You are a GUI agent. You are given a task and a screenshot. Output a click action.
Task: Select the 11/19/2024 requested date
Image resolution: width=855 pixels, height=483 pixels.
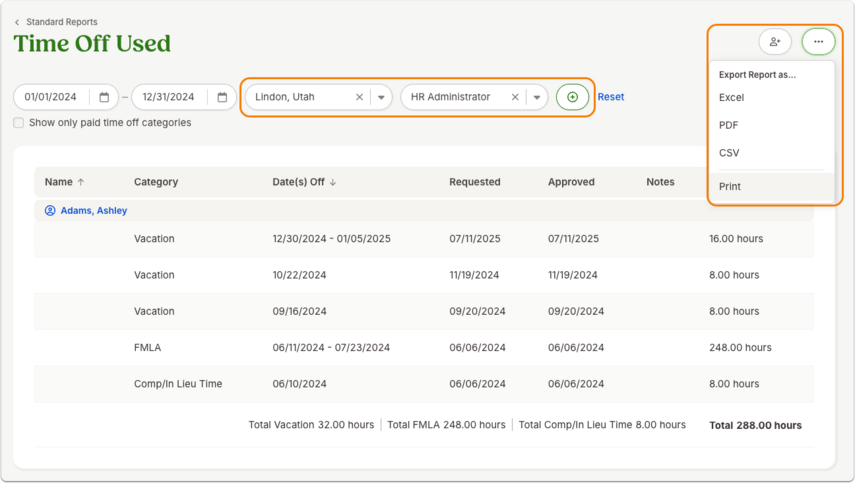click(x=474, y=275)
